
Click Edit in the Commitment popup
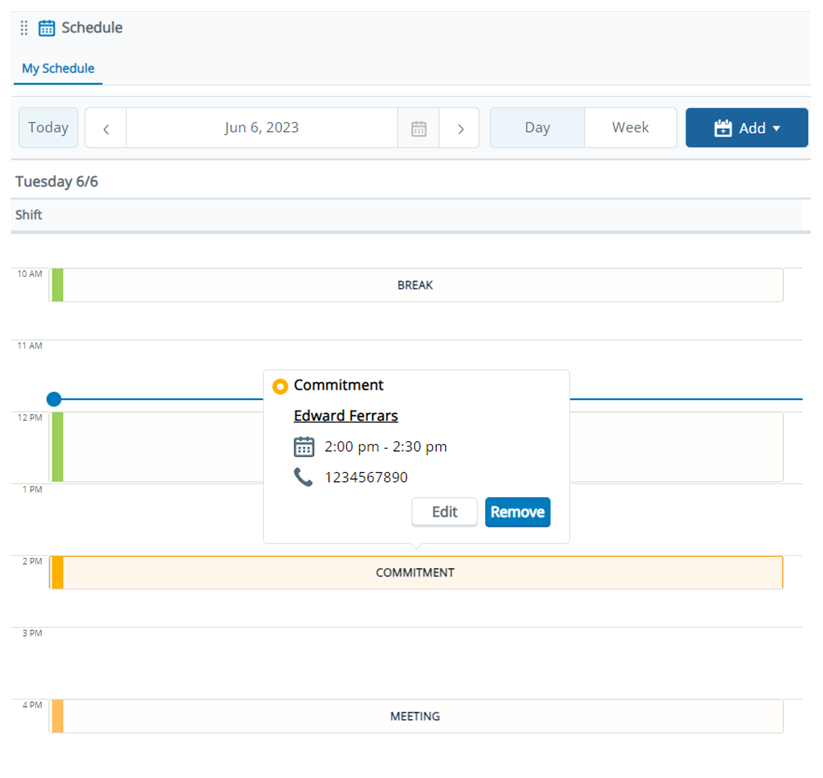coord(444,511)
